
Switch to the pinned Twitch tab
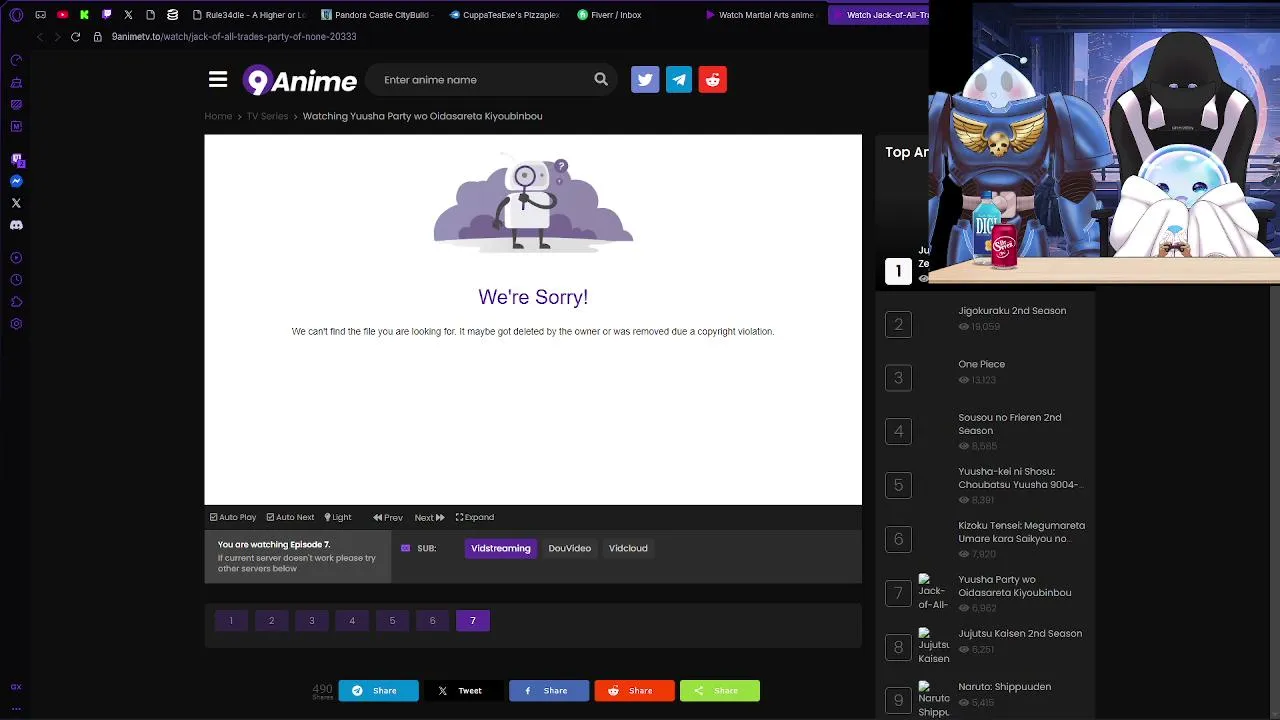click(x=106, y=15)
